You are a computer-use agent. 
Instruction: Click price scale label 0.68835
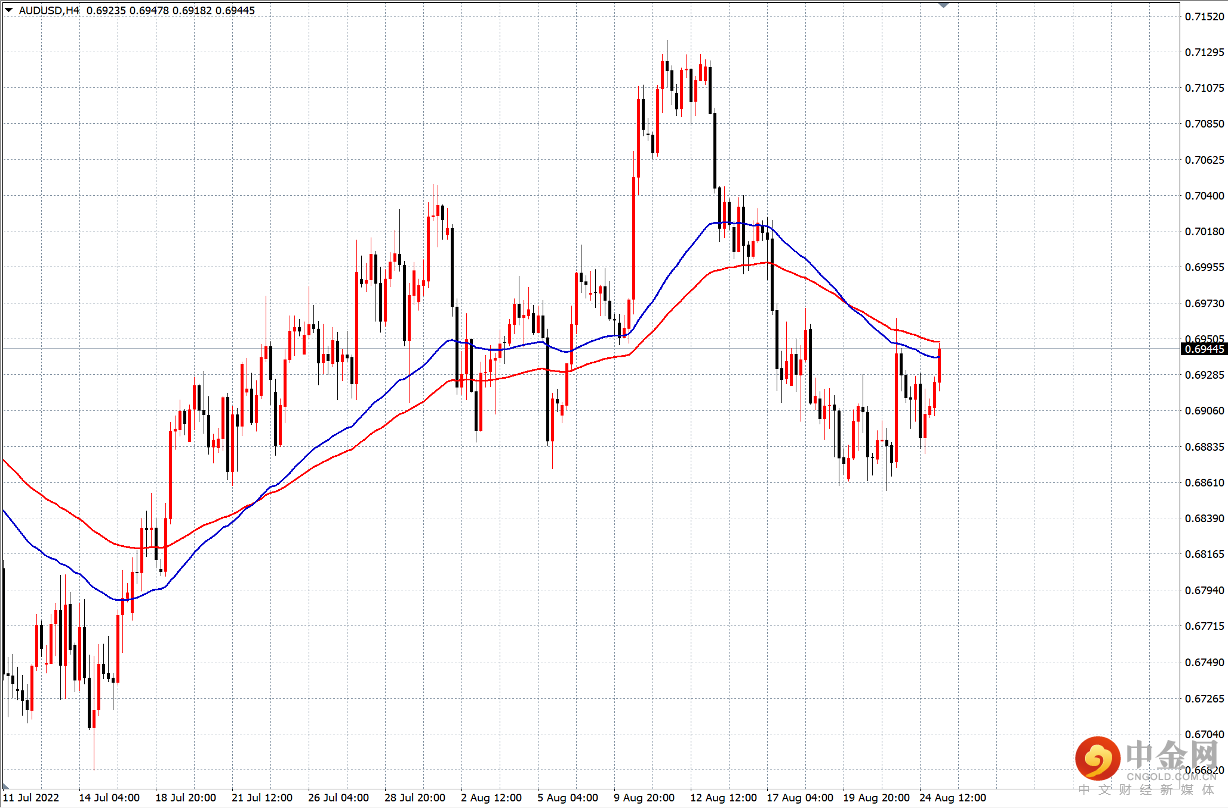click(1205, 447)
